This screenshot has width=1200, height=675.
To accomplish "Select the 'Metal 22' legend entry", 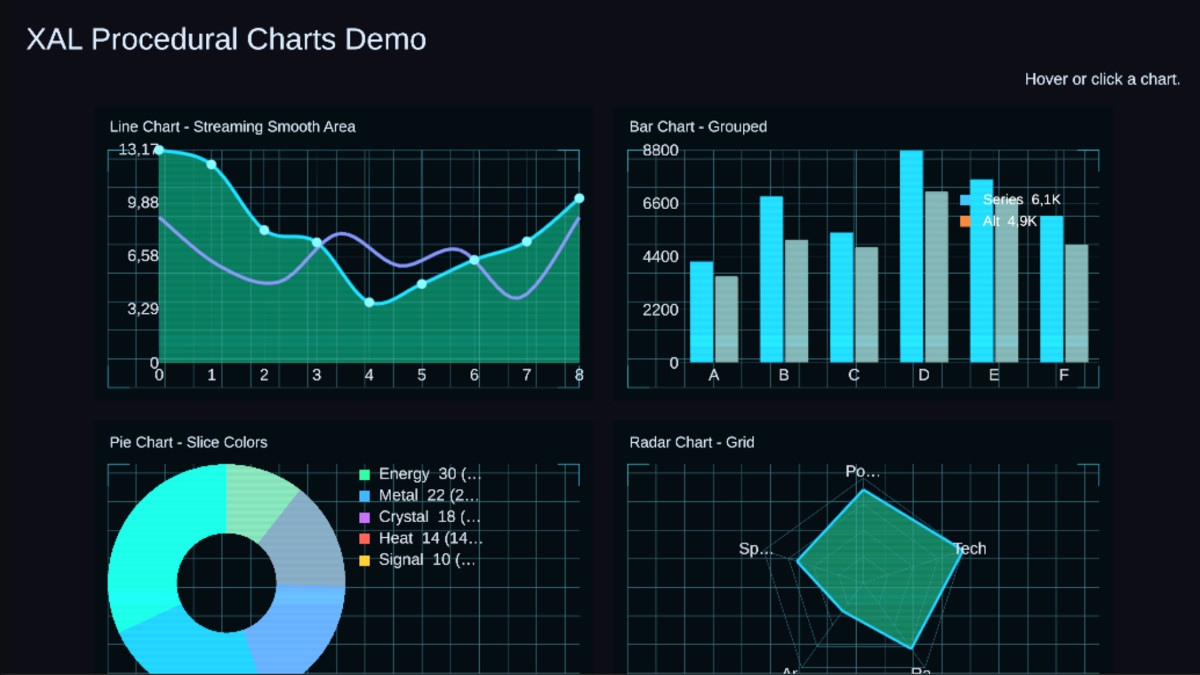I will 419,496.
